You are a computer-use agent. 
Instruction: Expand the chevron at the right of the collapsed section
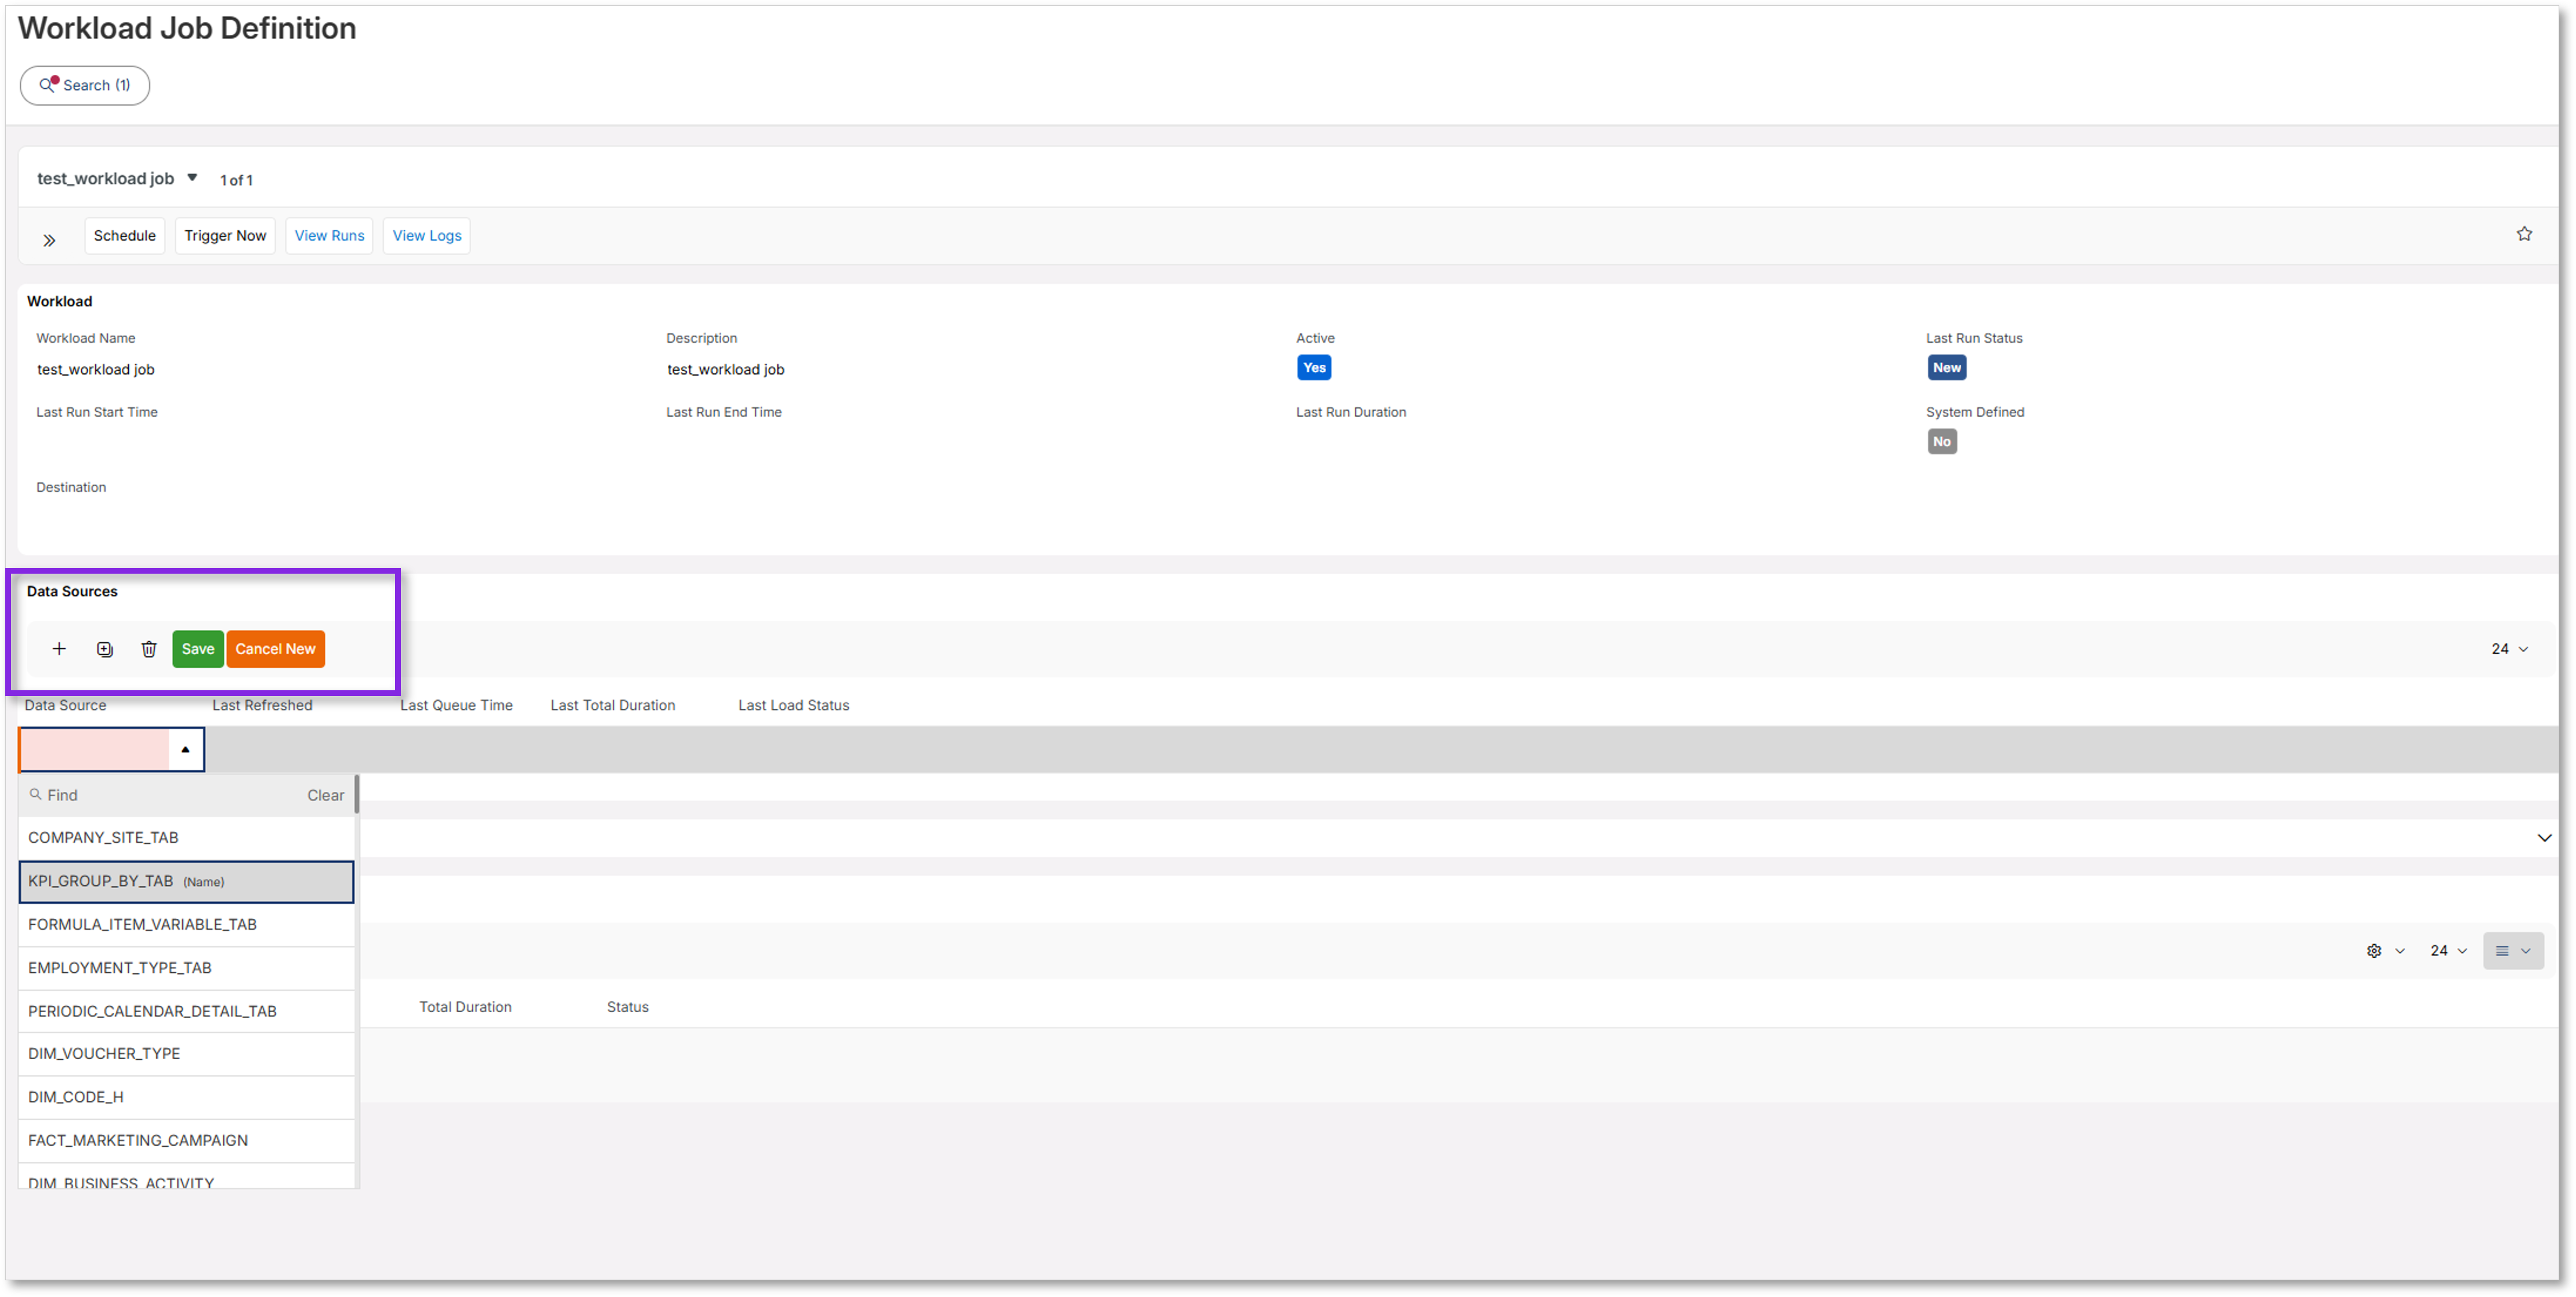tap(2544, 838)
